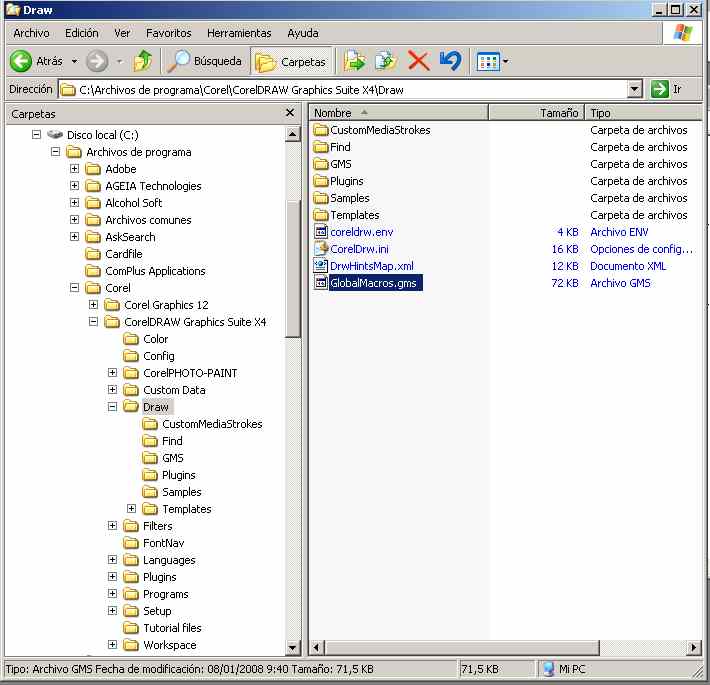Open the Búsqueda search tool

click(x=205, y=61)
